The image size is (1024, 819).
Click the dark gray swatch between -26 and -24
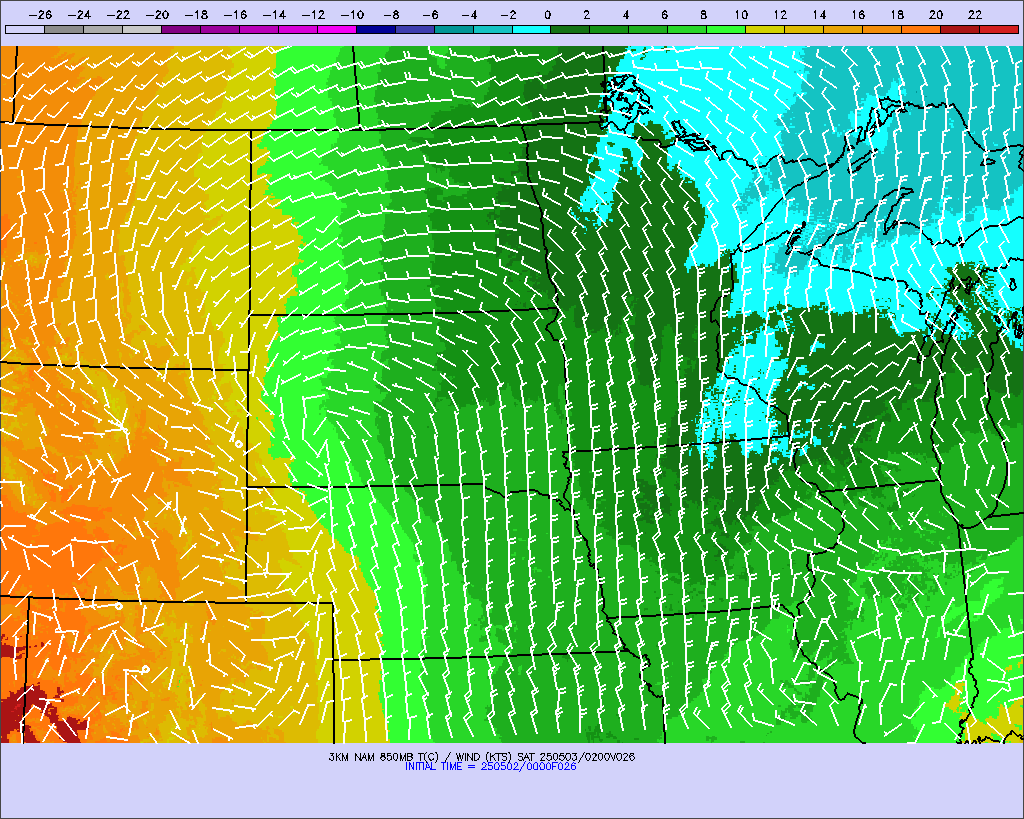click(64, 29)
